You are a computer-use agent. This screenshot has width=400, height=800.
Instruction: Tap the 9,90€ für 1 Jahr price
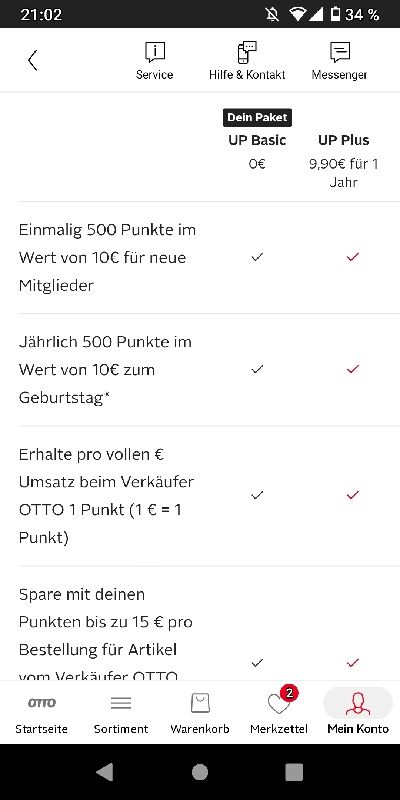[343, 173]
